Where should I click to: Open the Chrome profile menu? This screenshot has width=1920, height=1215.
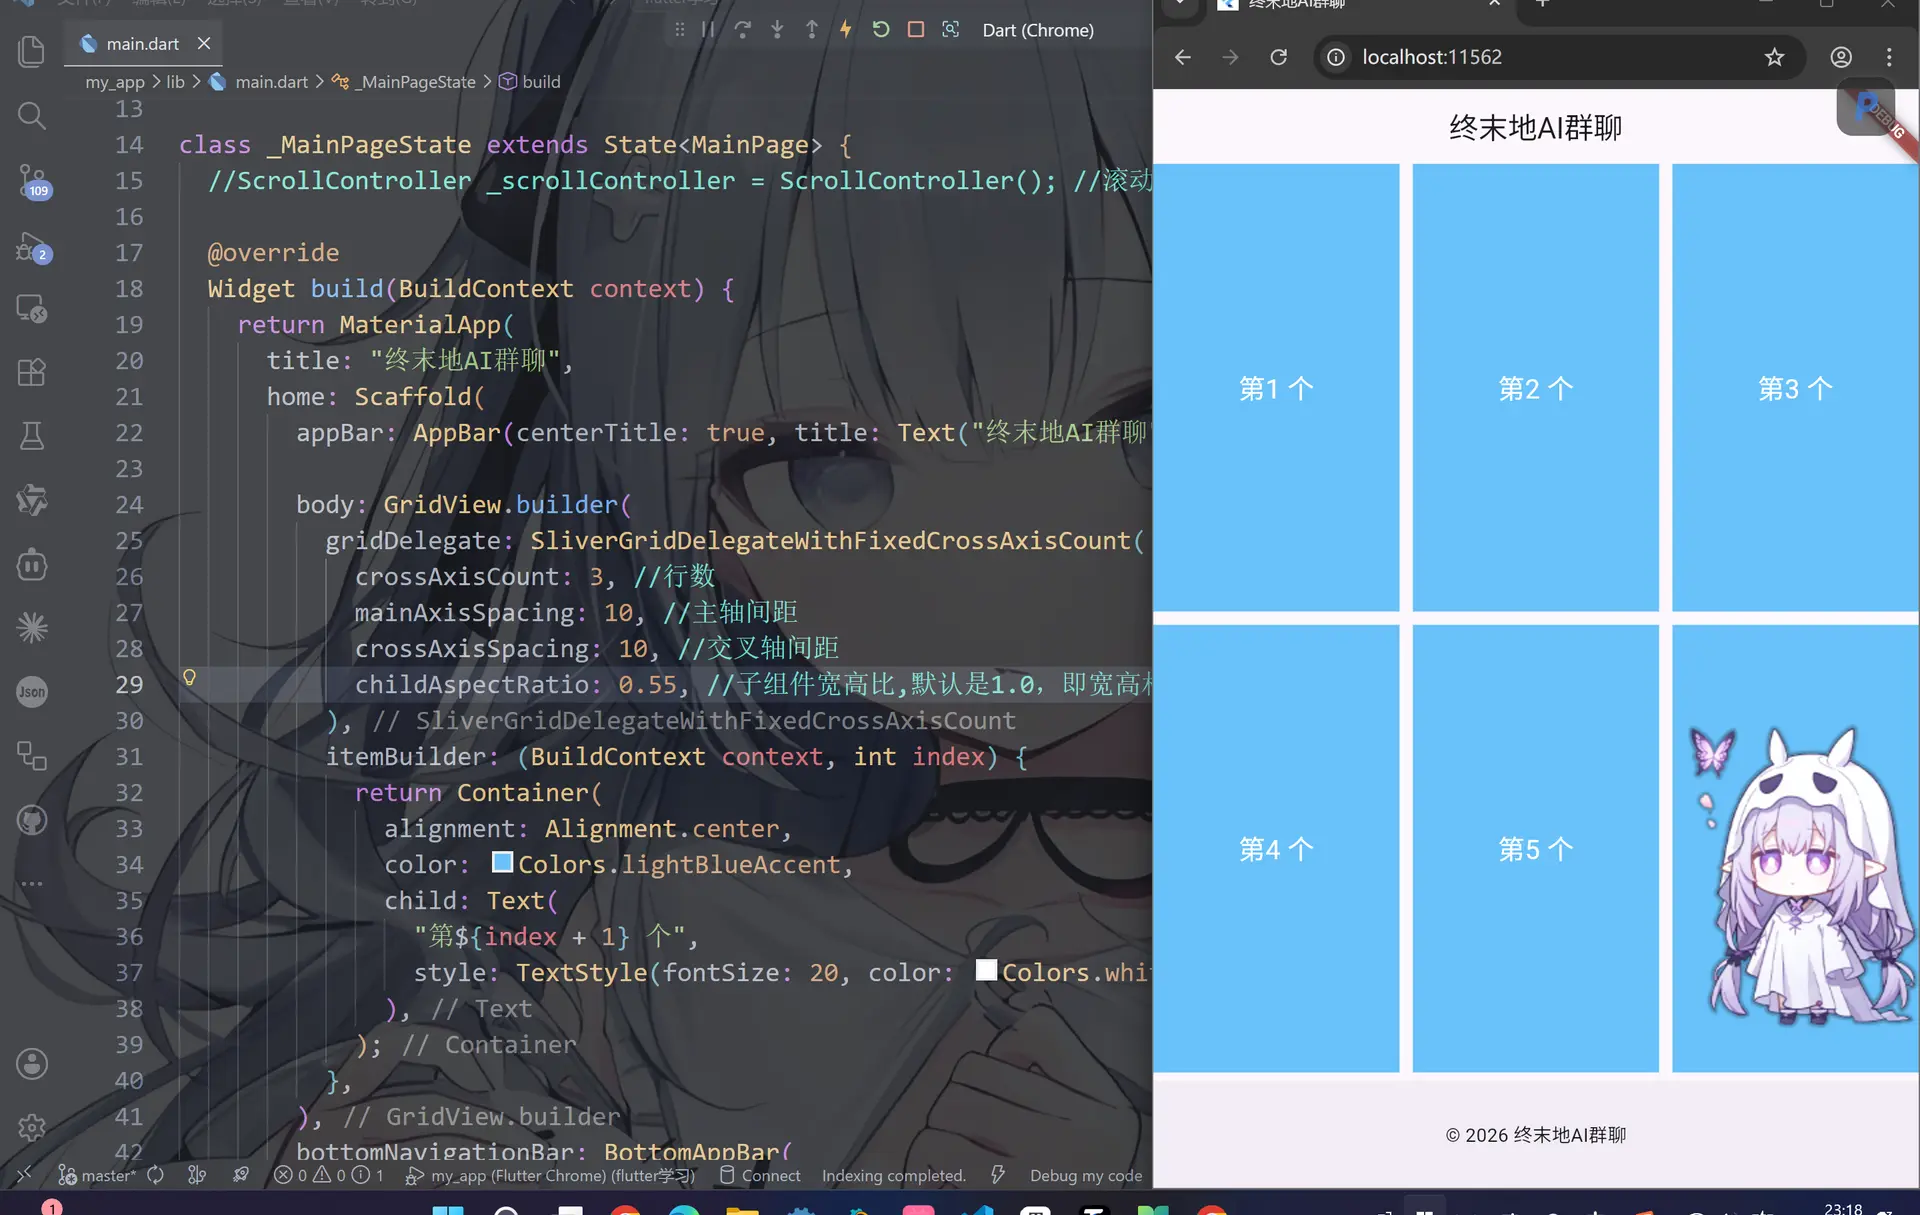click(1841, 57)
